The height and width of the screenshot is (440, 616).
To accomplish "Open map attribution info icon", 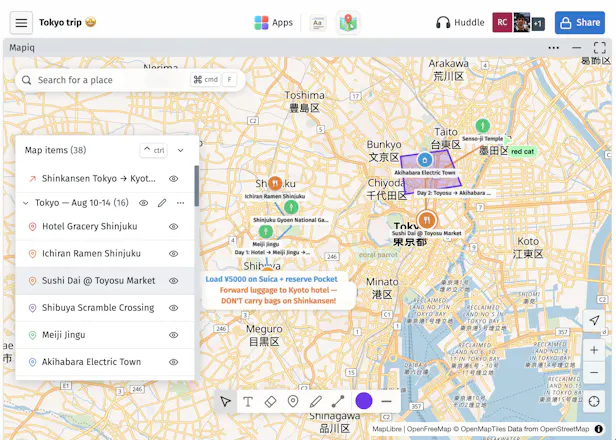I will (x=598, y=429).
